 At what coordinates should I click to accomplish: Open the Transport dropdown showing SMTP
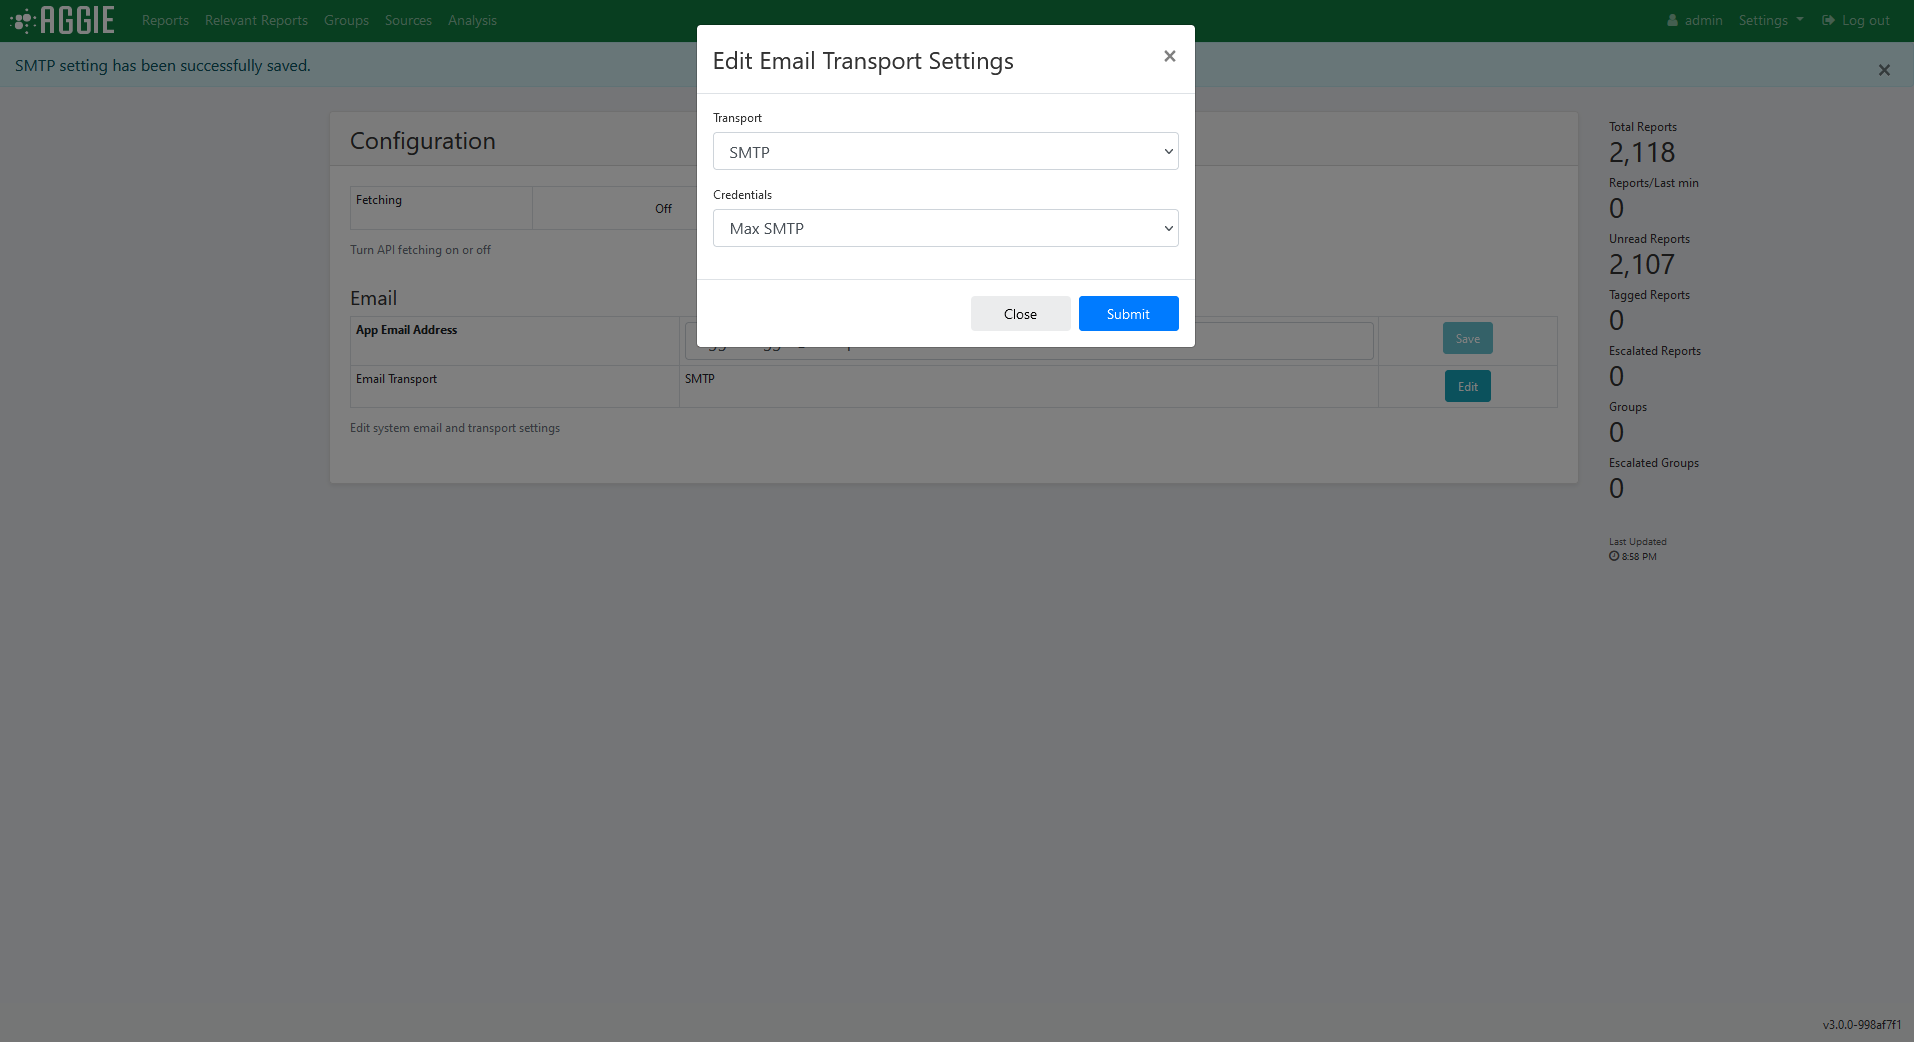coord(945,151)
